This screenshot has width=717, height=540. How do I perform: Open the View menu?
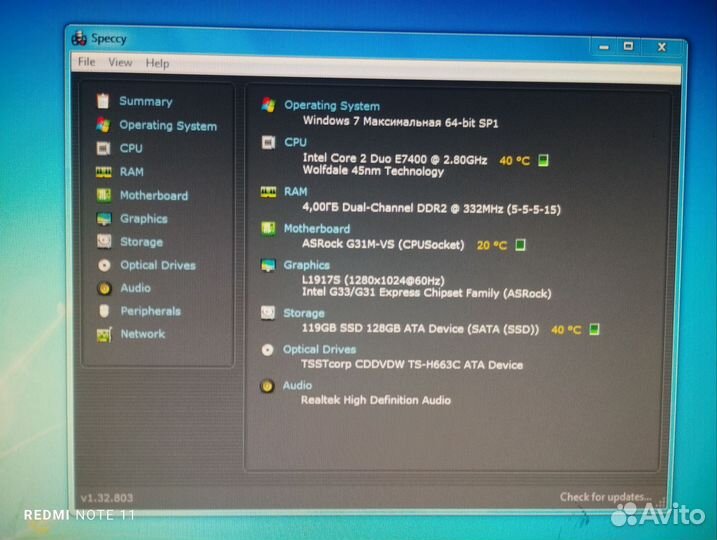click(120, 62)
